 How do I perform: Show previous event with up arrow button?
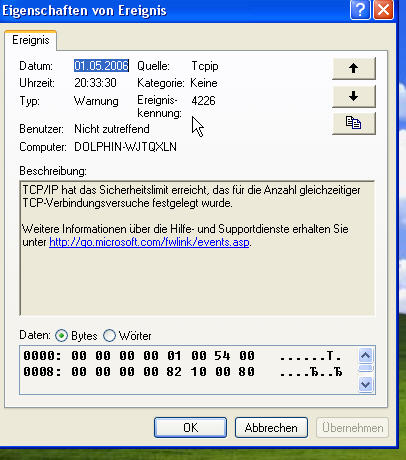click(354, 68)
